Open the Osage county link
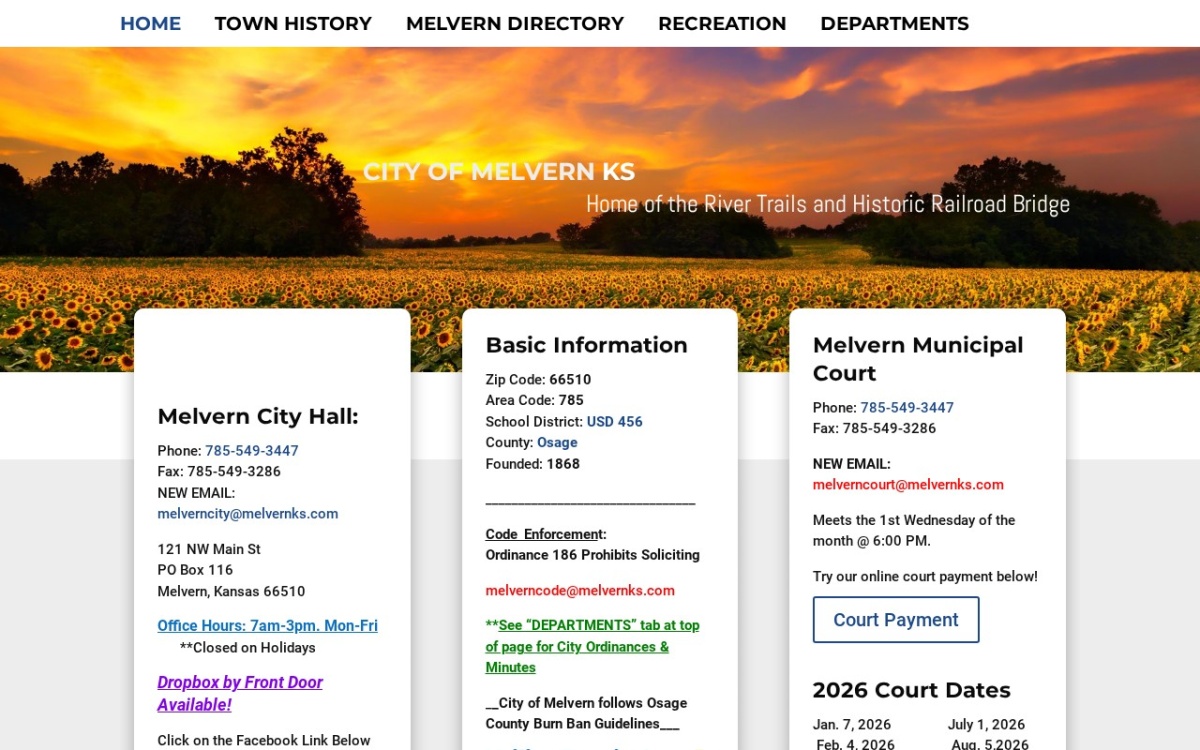This screenshot has height=750, width=1200. pyautogui.click(x=557, y=443)
